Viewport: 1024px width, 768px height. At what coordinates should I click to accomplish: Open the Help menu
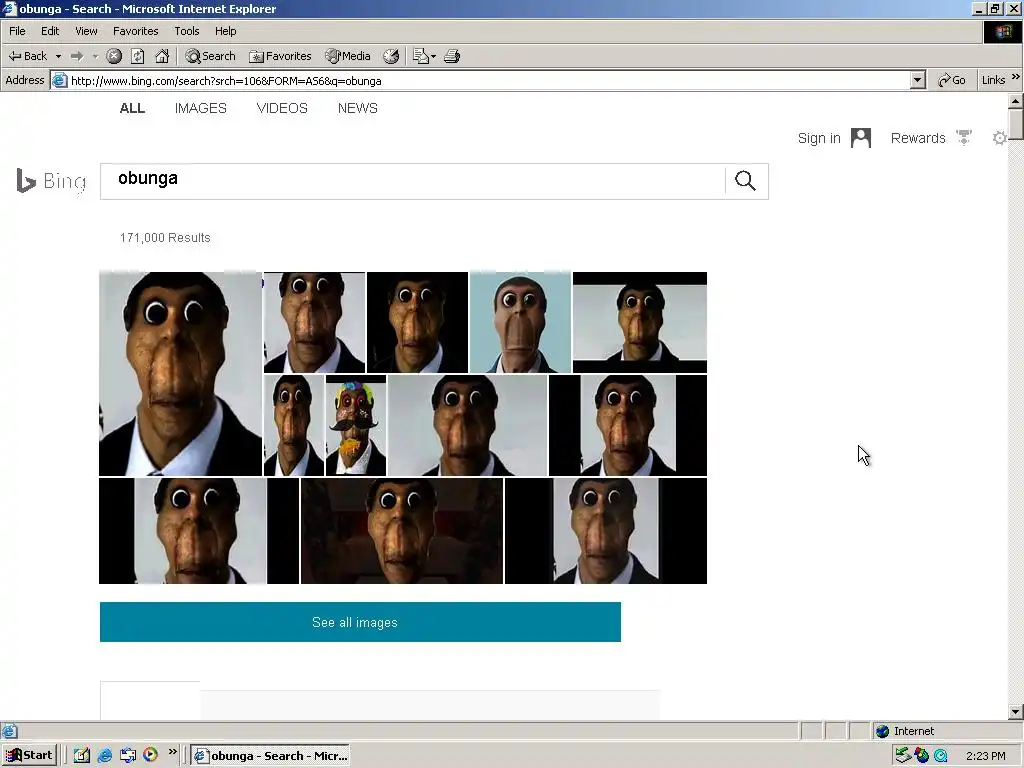point(225,31)
